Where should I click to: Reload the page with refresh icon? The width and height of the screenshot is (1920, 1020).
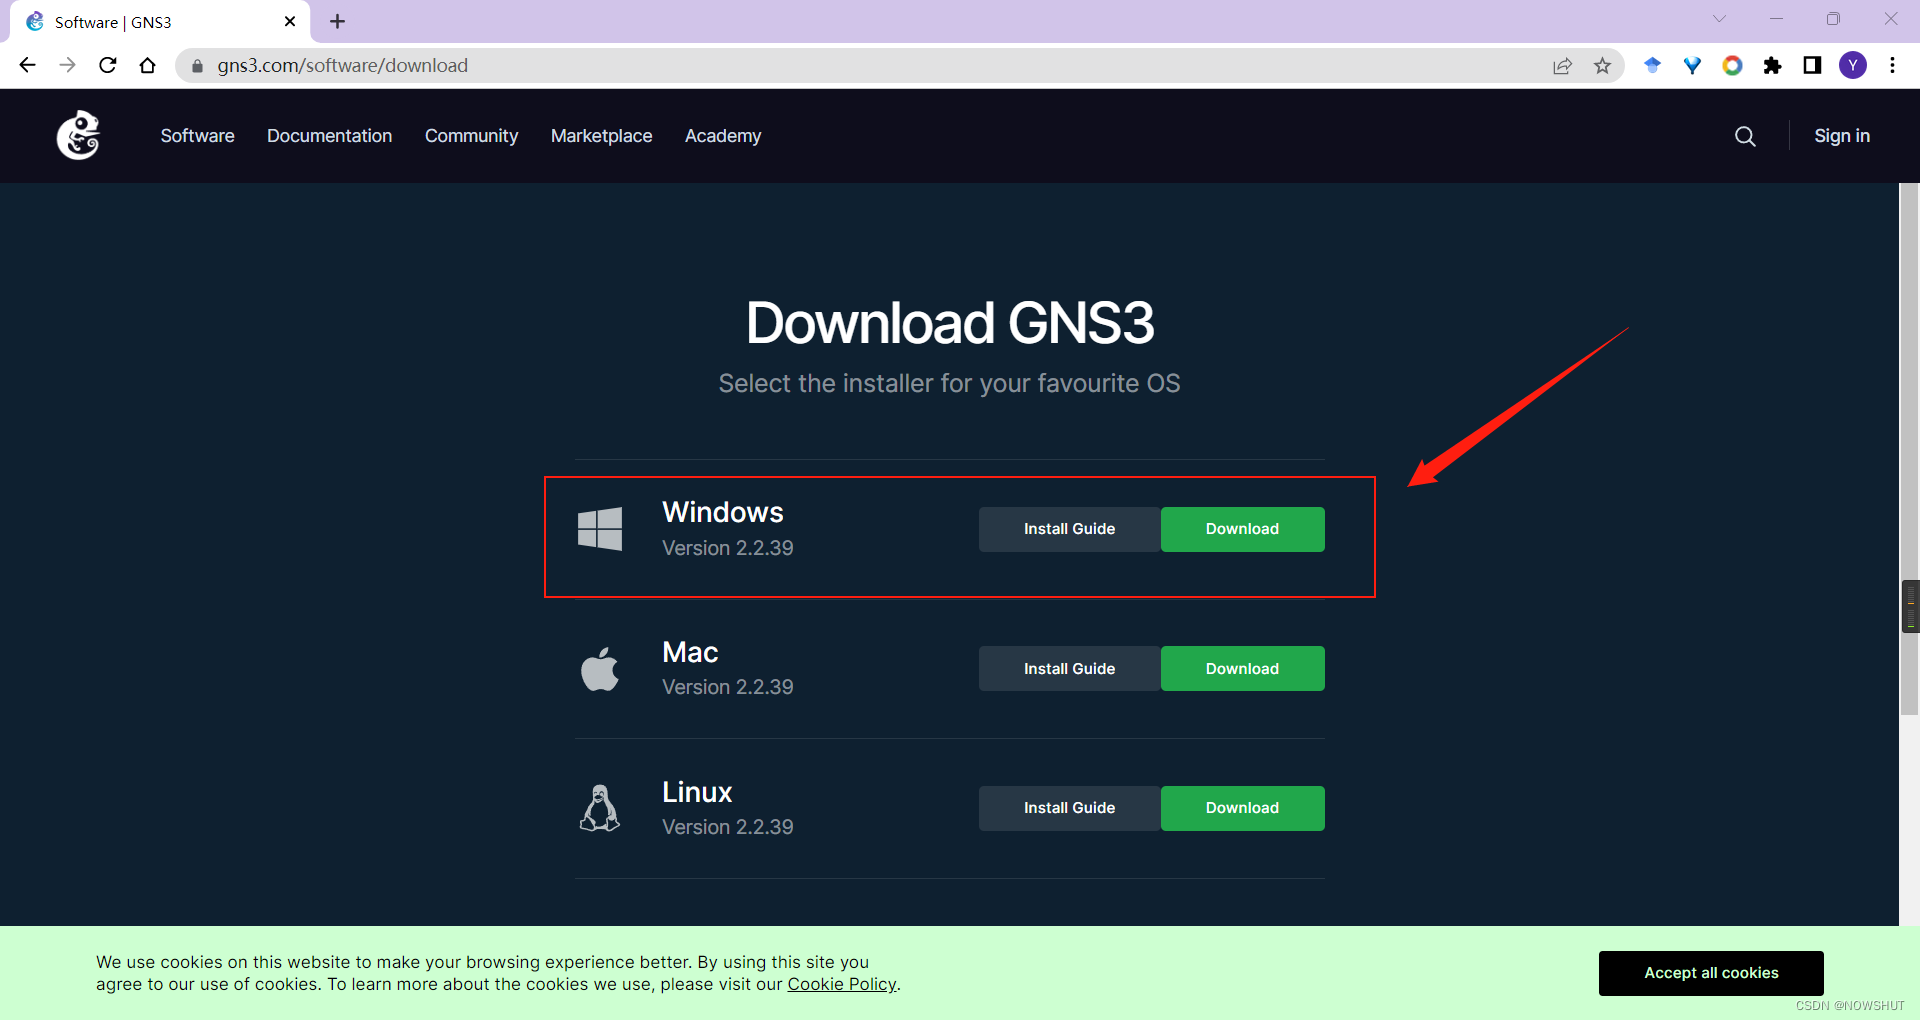tap(108, 65)
